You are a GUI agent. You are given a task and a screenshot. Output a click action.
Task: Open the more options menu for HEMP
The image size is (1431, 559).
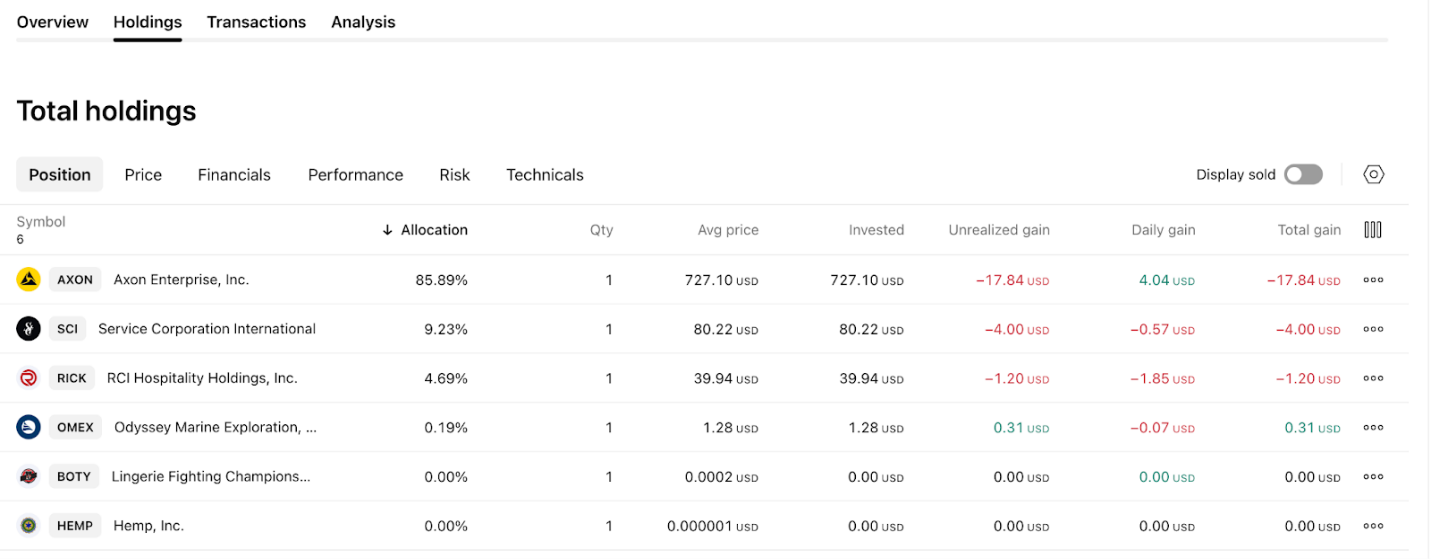[x=1373, y=526]
